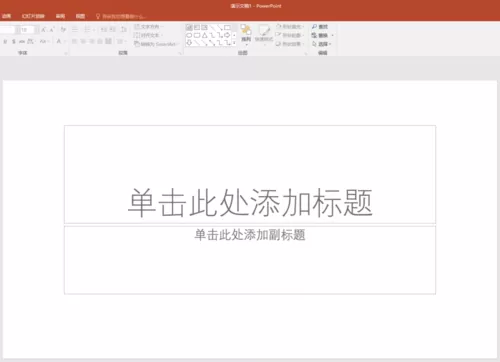
Task: Open the align text (对齐文本) menu
Action: pyautogui.click(x=148, y=35)
